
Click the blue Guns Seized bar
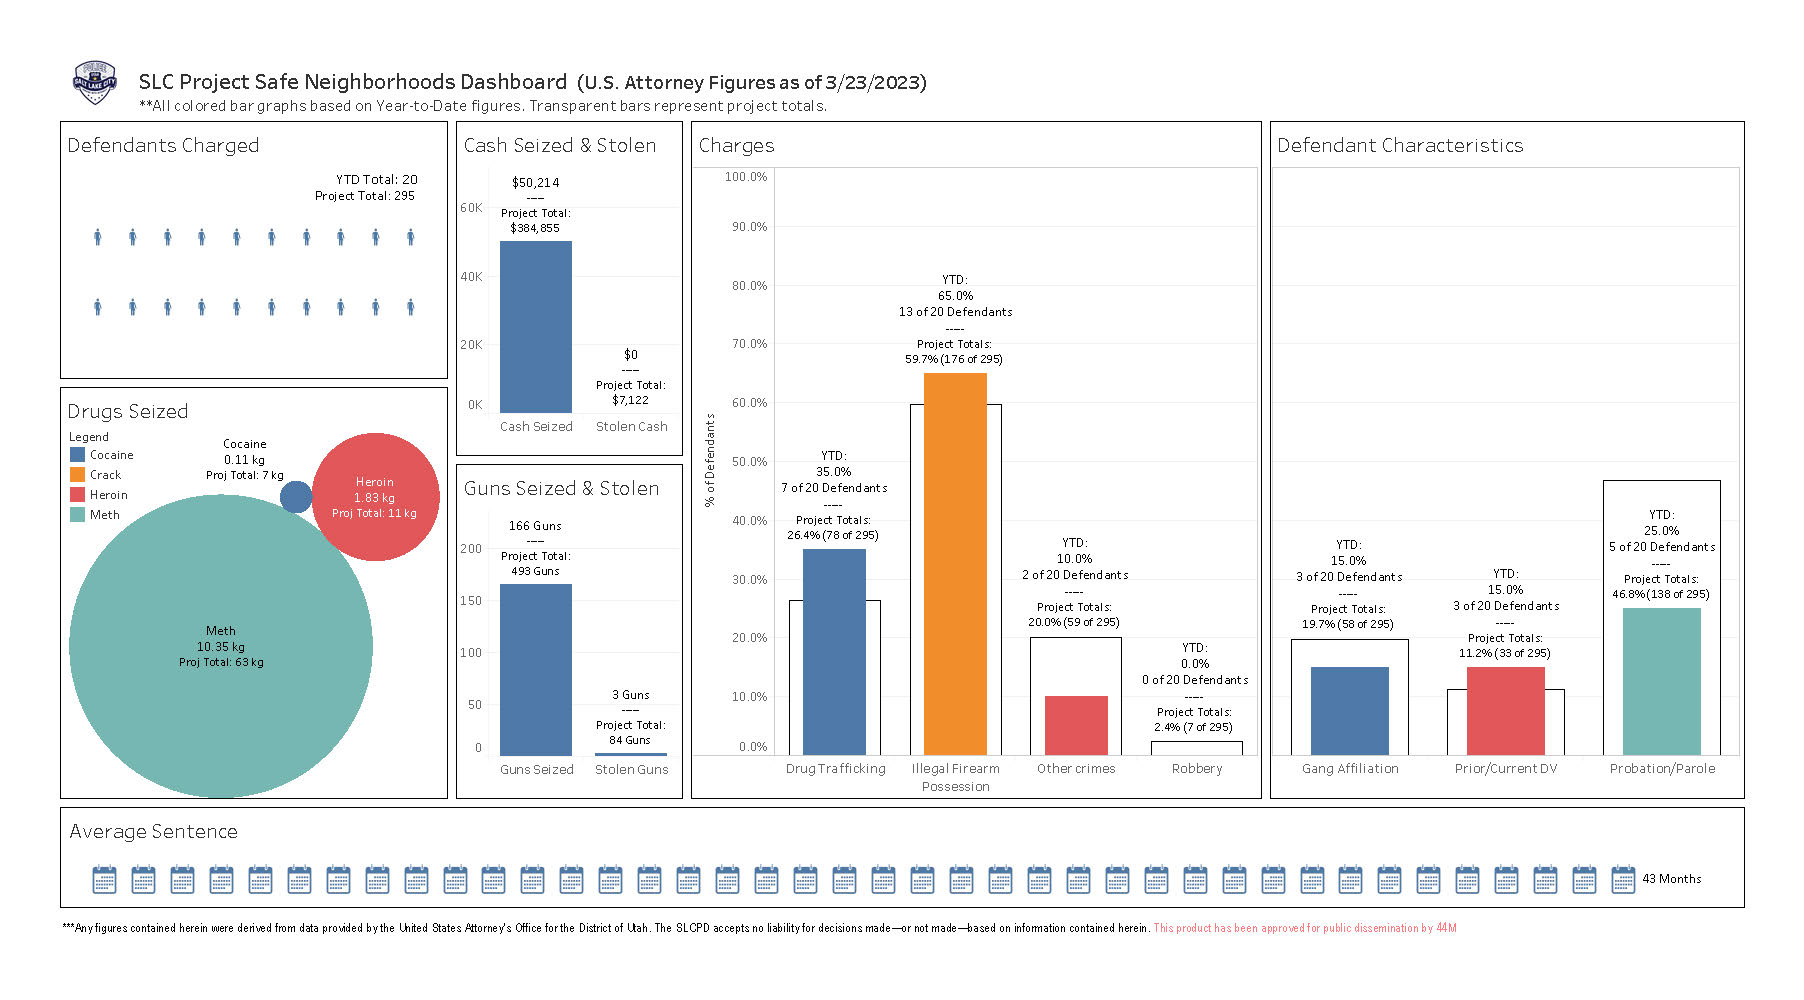(536, 670)
